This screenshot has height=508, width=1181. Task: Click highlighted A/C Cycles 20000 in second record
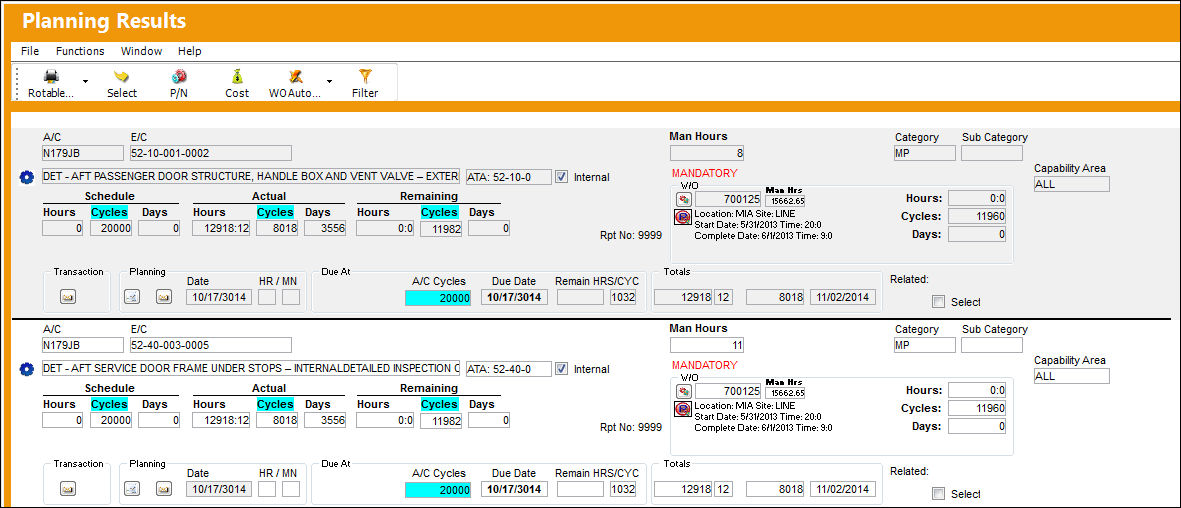pyautogui.click(x=438, y=490)
